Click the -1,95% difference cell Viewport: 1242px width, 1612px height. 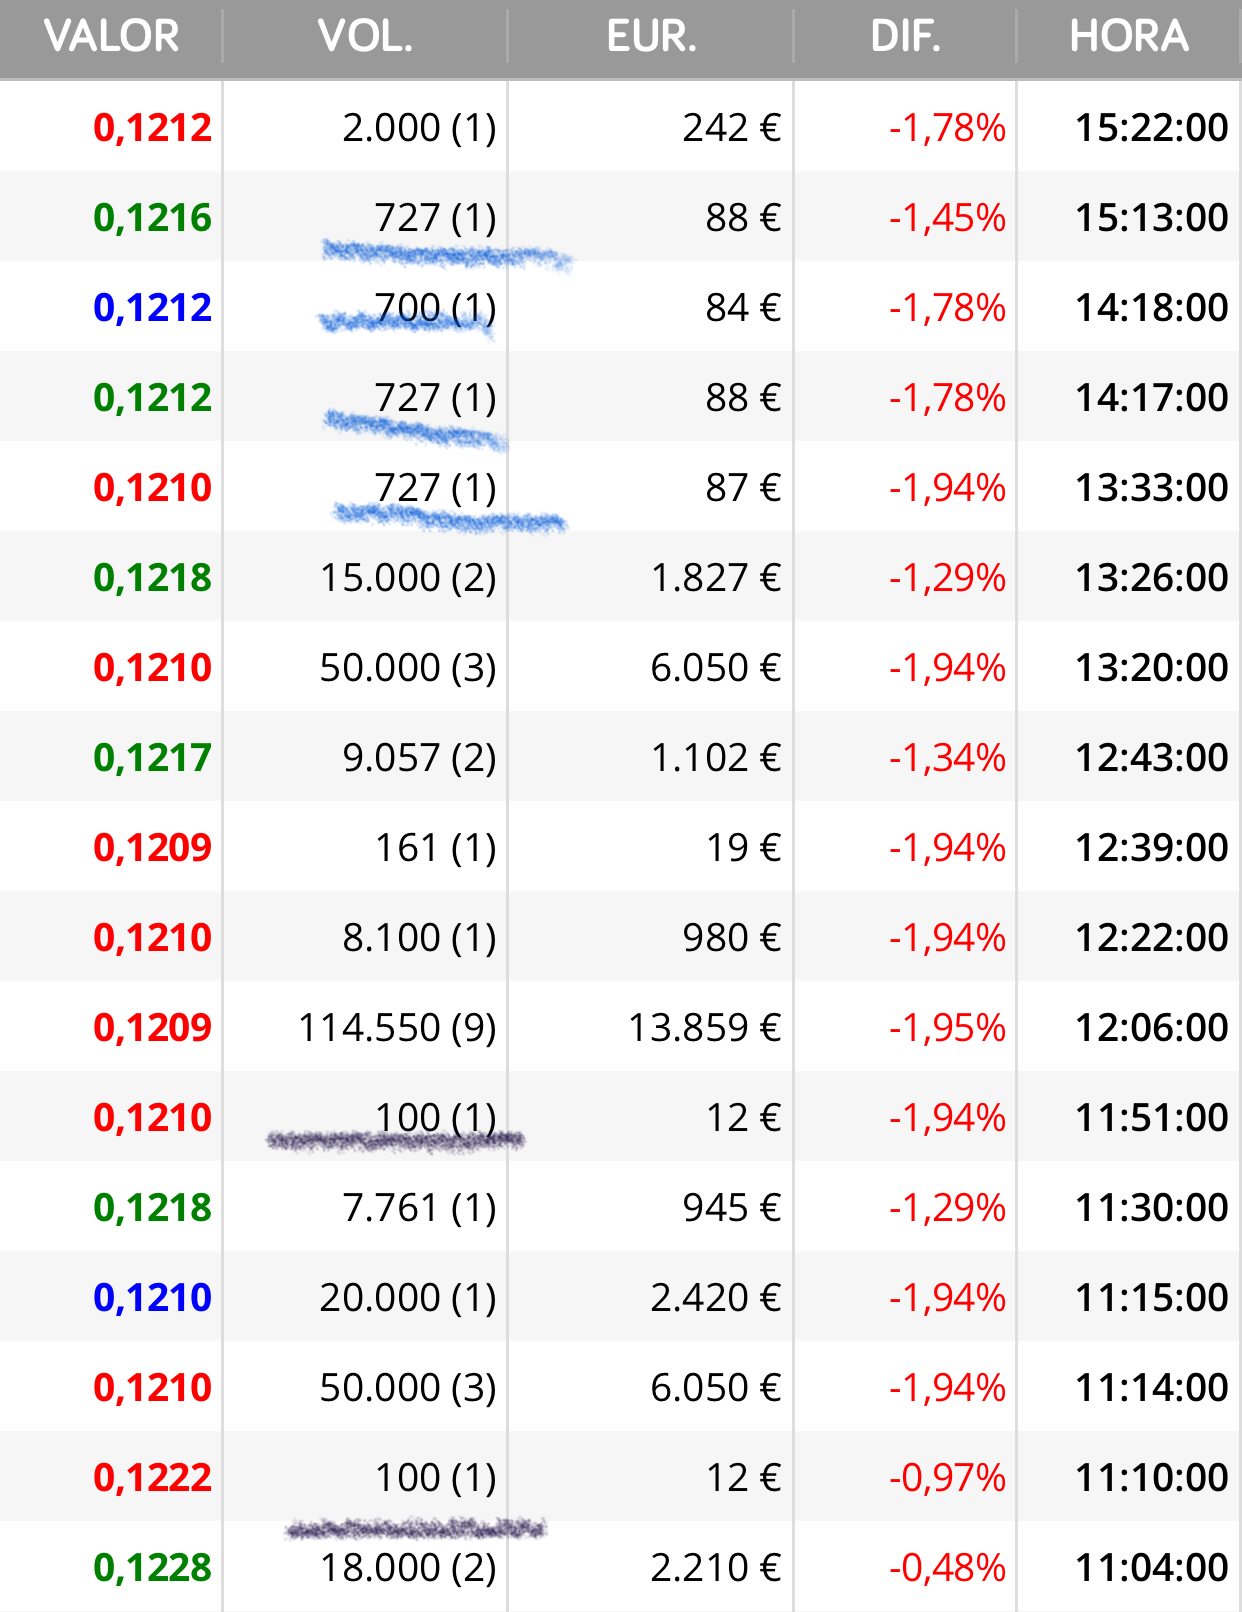[x=947, y=1028]
